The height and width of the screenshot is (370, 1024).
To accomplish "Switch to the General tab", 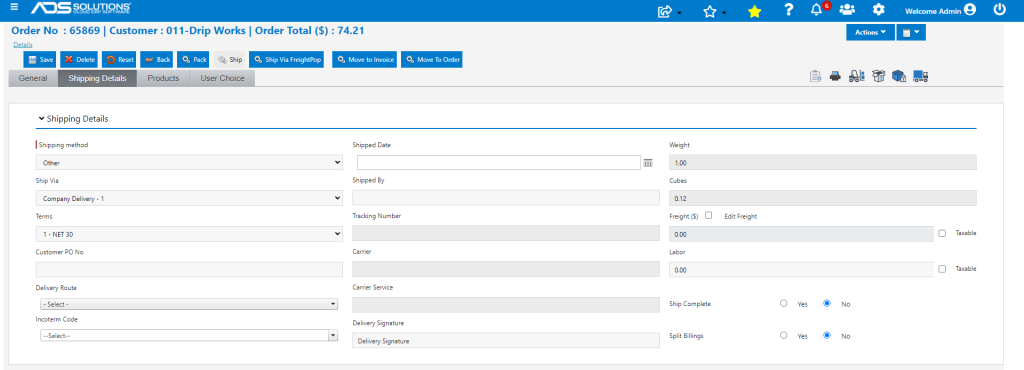I will click(33, 78).
